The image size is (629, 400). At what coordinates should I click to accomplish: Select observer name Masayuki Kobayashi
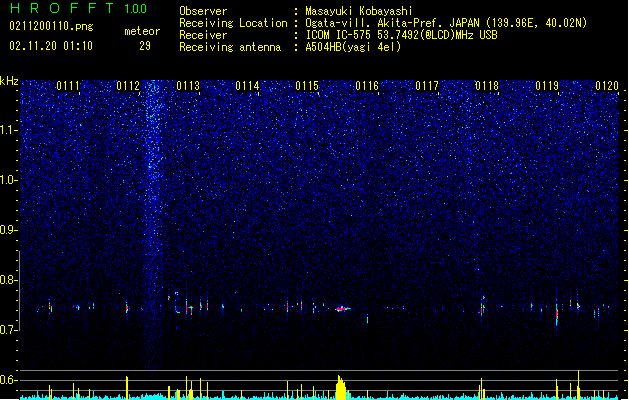[359, 11]
